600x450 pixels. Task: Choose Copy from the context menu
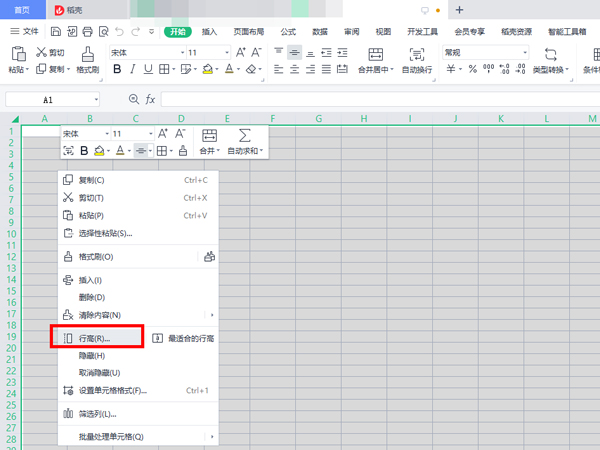(x=138, y=180)
